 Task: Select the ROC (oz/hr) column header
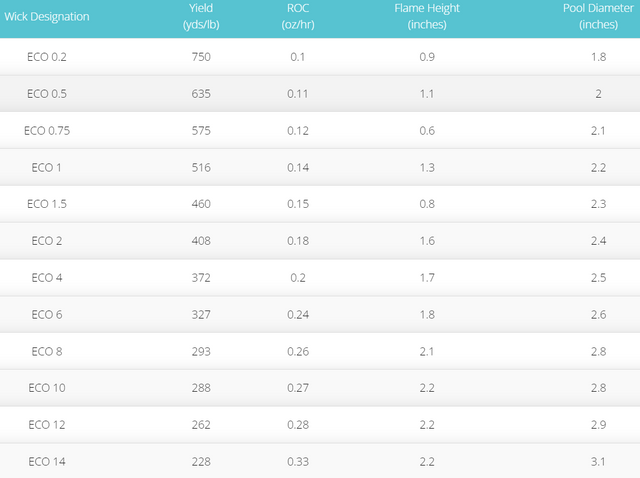(x=298, y=16)
